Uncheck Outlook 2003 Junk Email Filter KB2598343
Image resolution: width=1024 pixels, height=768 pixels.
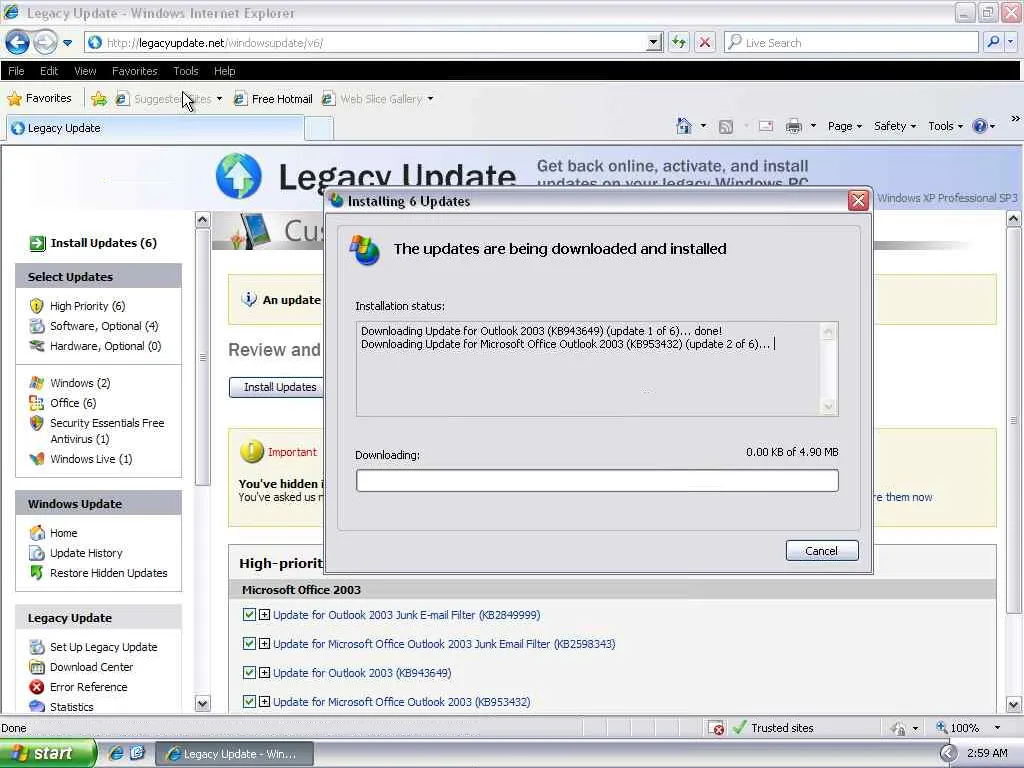coord(249,644)
